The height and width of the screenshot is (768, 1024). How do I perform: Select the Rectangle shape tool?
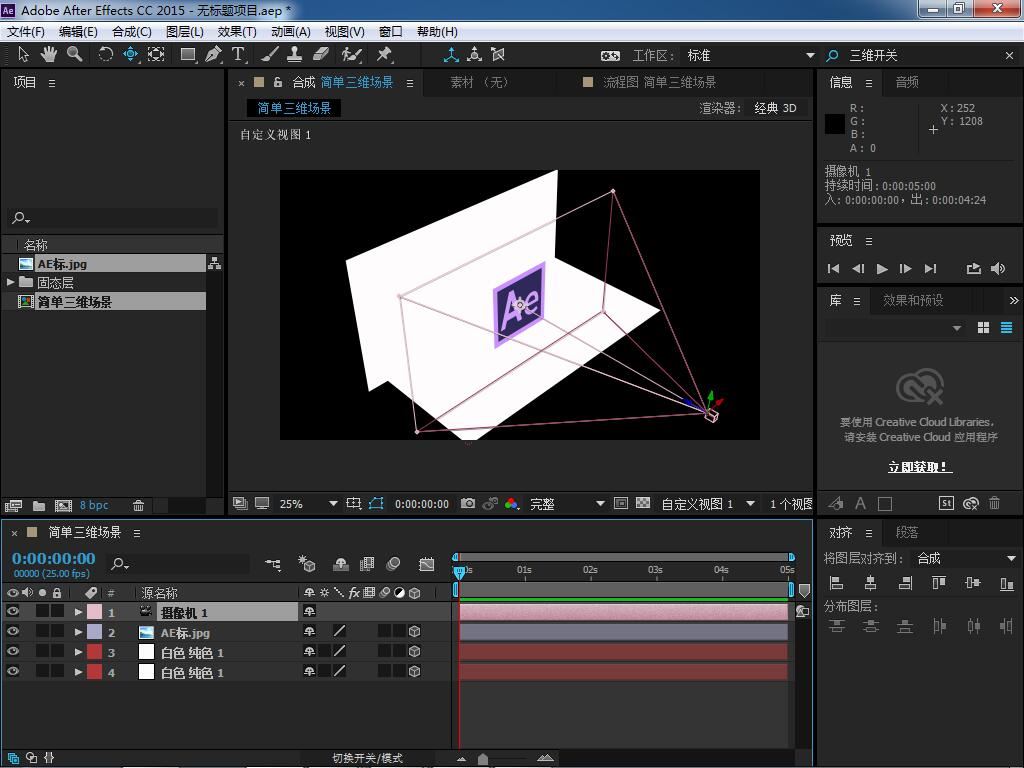[188, 54]
